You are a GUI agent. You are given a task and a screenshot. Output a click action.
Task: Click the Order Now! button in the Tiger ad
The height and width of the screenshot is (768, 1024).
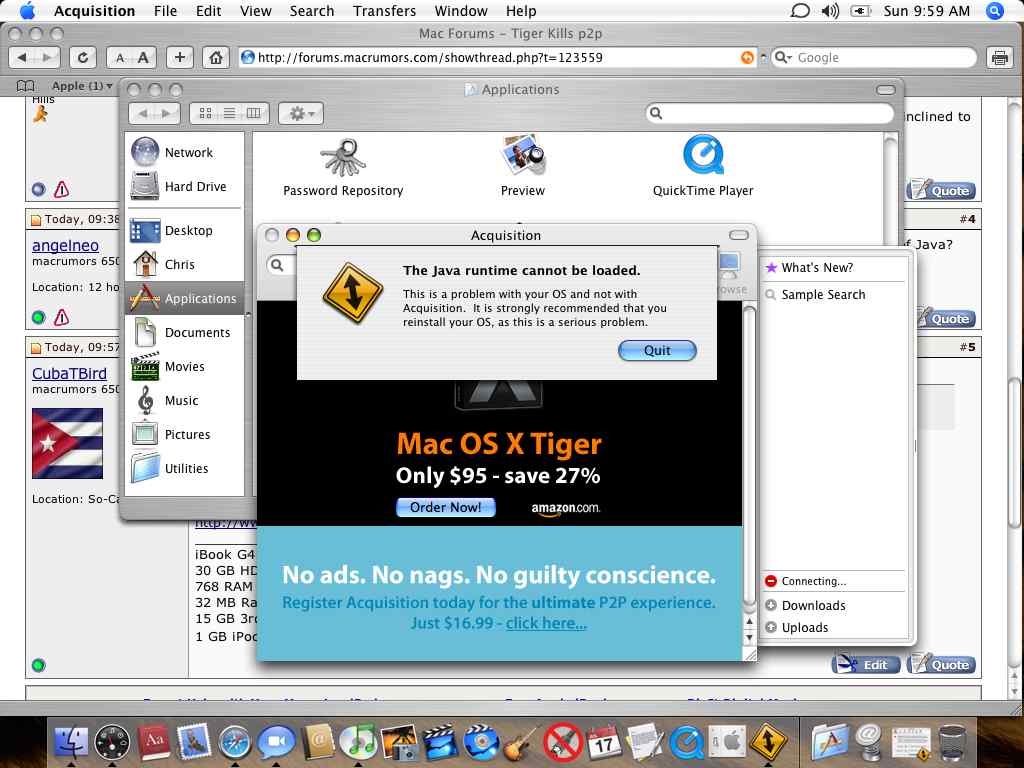tap(445, 507)
